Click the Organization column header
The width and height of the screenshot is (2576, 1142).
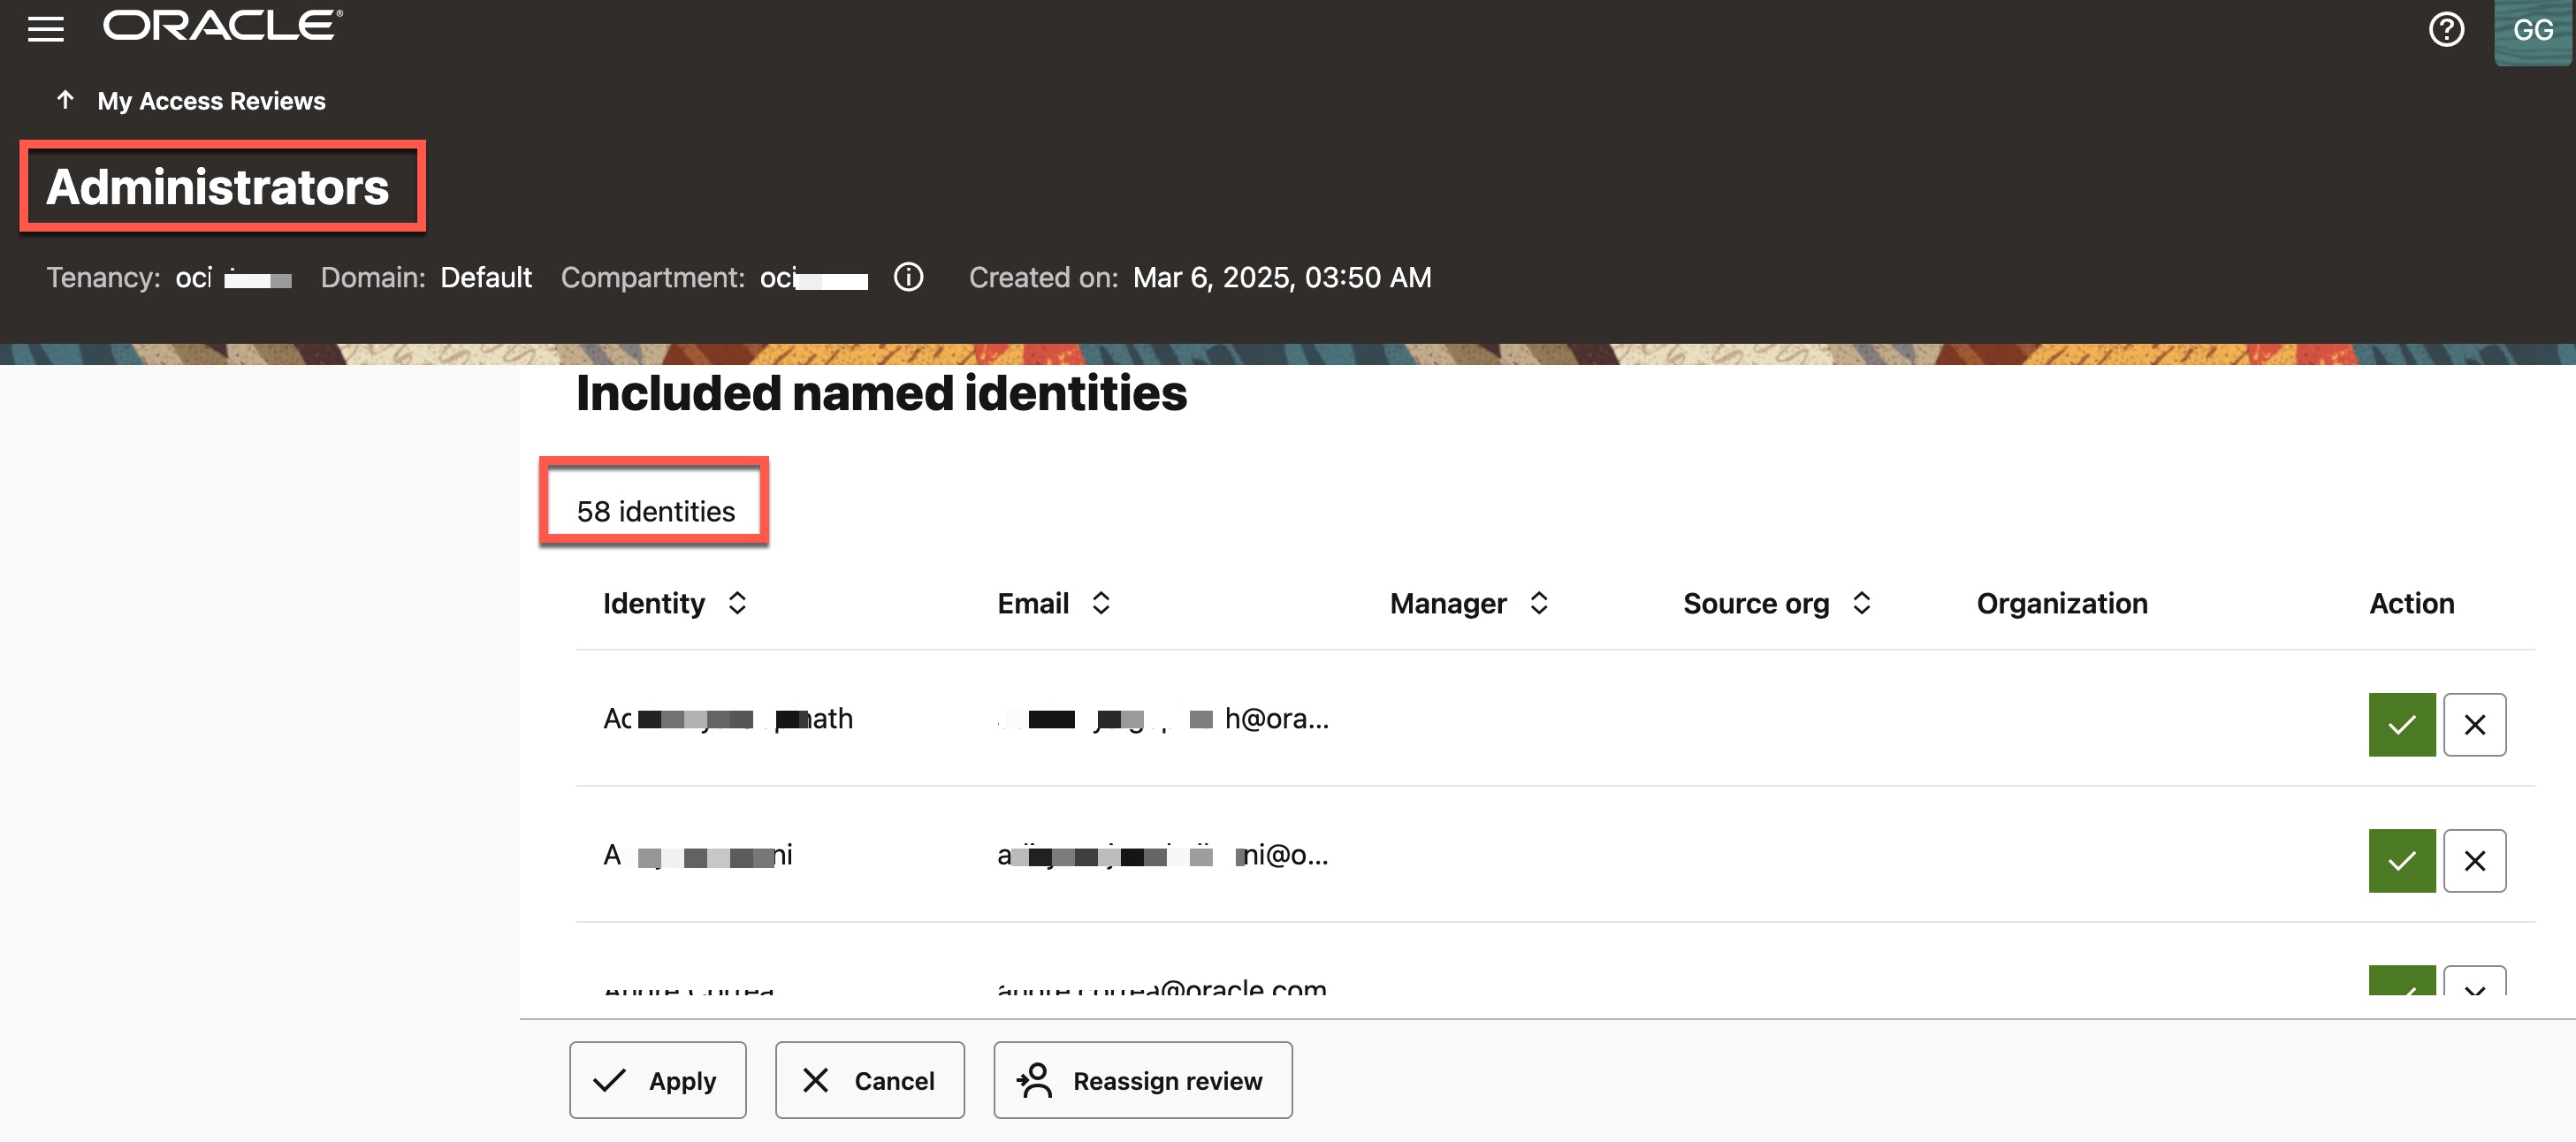[2061, 603]
